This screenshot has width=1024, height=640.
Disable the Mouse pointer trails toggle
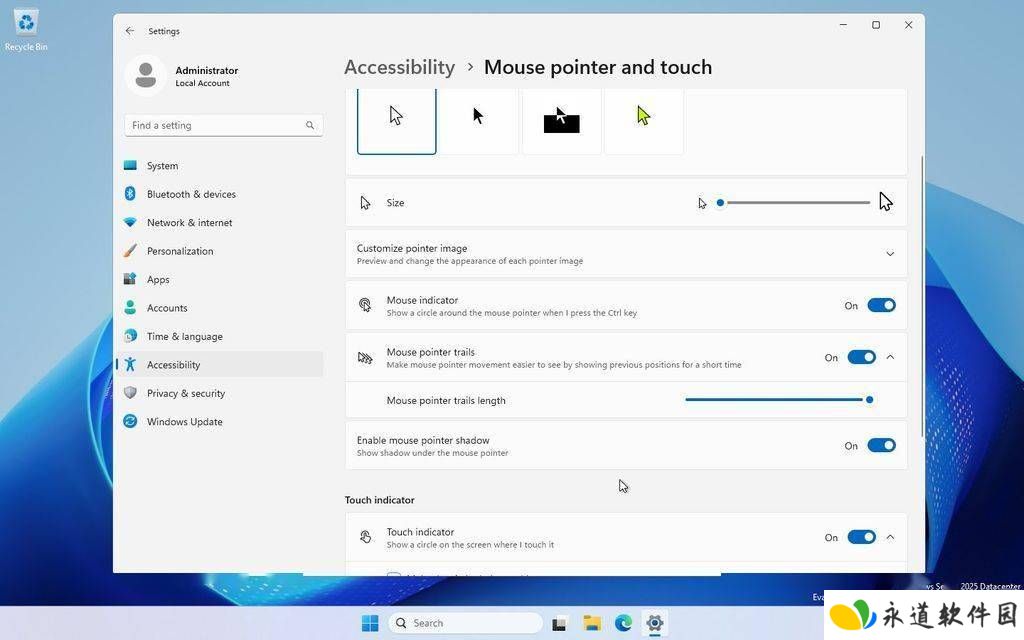[x=861, y=357]
